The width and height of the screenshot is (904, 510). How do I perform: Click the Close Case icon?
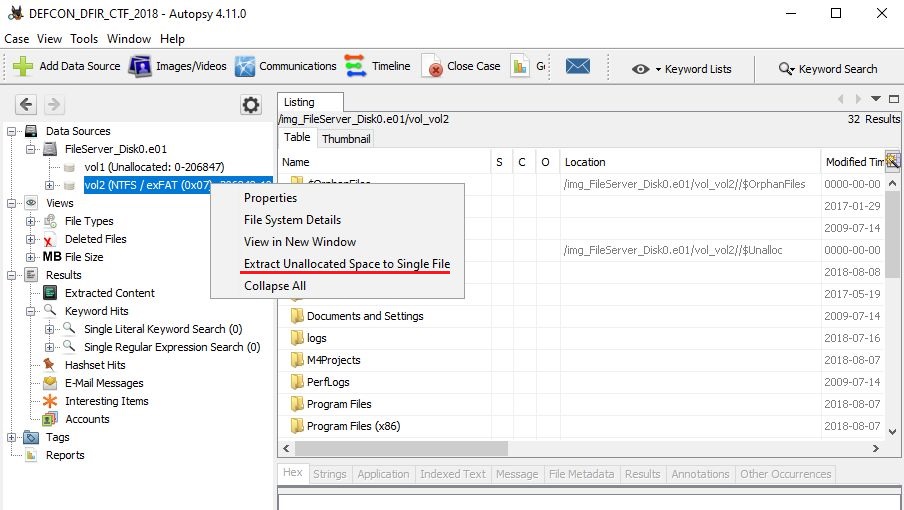[432, 66]
